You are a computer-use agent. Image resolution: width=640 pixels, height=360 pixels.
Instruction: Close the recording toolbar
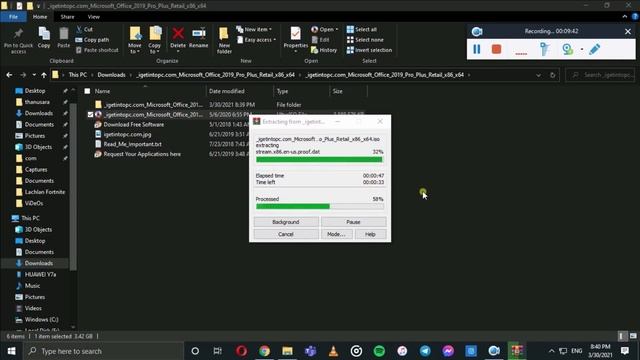click(x=628, y=31)
